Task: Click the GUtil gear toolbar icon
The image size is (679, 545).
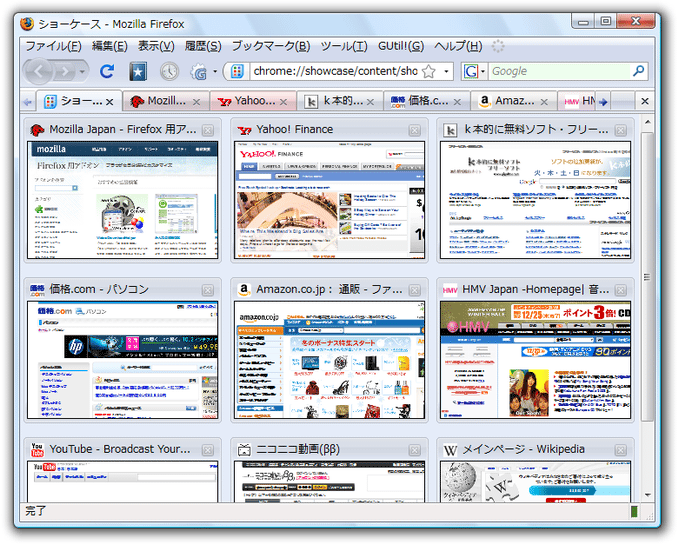Action: tap(199, 72)
